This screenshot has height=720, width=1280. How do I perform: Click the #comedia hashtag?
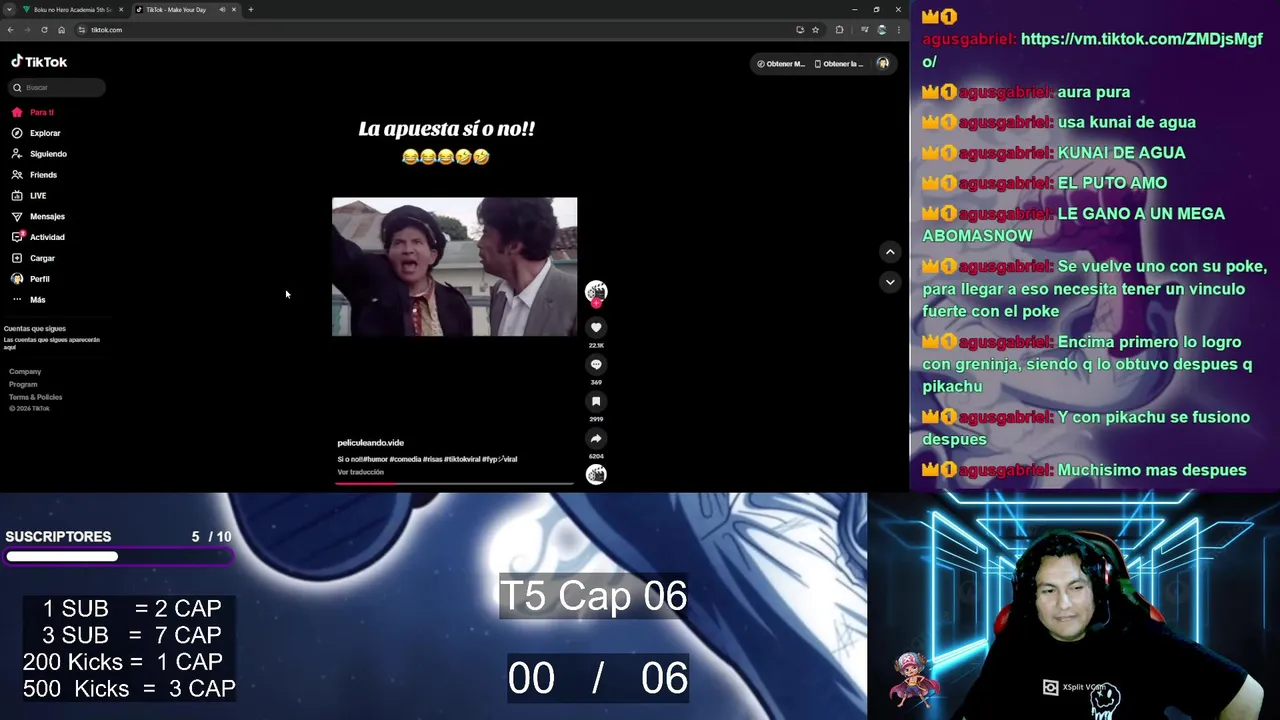click(405, 459)
